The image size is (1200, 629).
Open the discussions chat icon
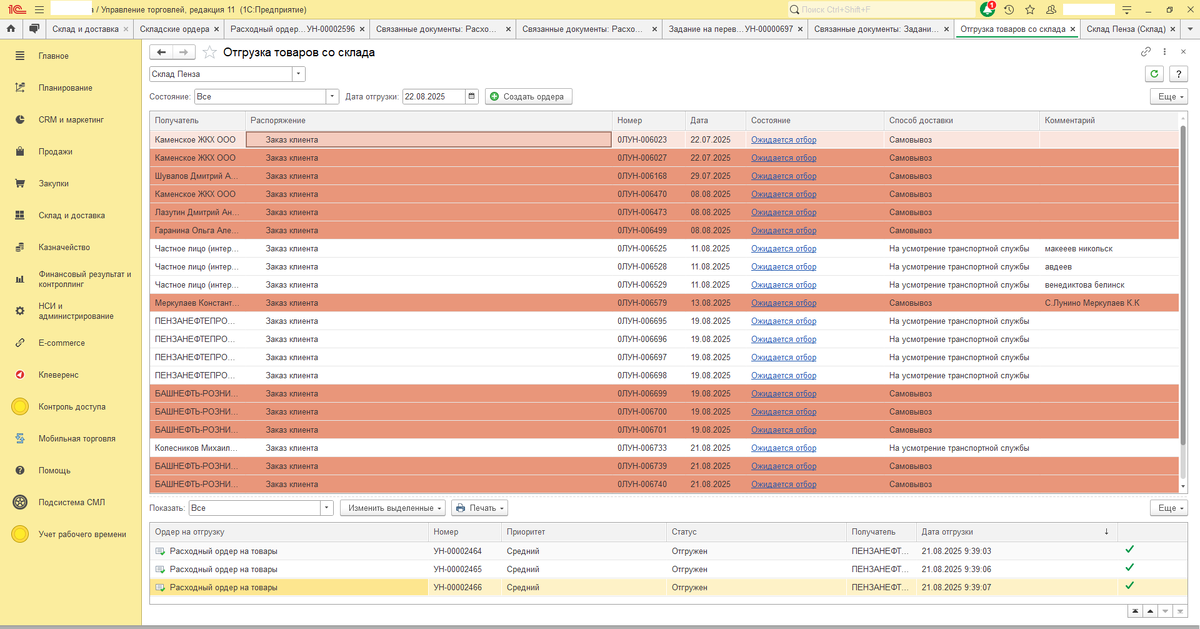(x=35, y=29)
